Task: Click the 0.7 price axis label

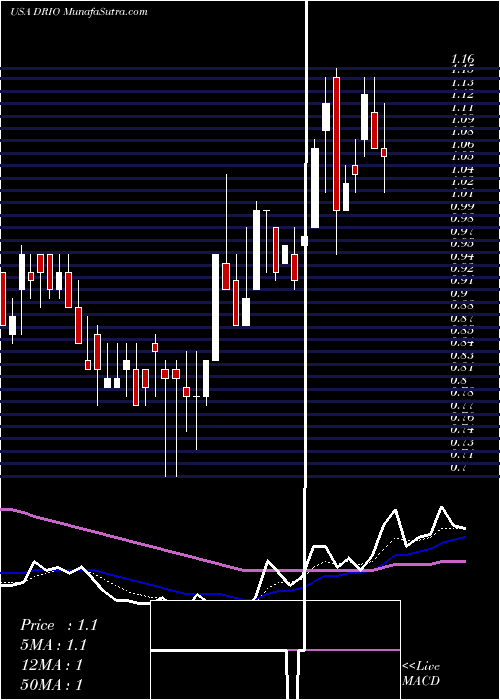Action: 460,467
